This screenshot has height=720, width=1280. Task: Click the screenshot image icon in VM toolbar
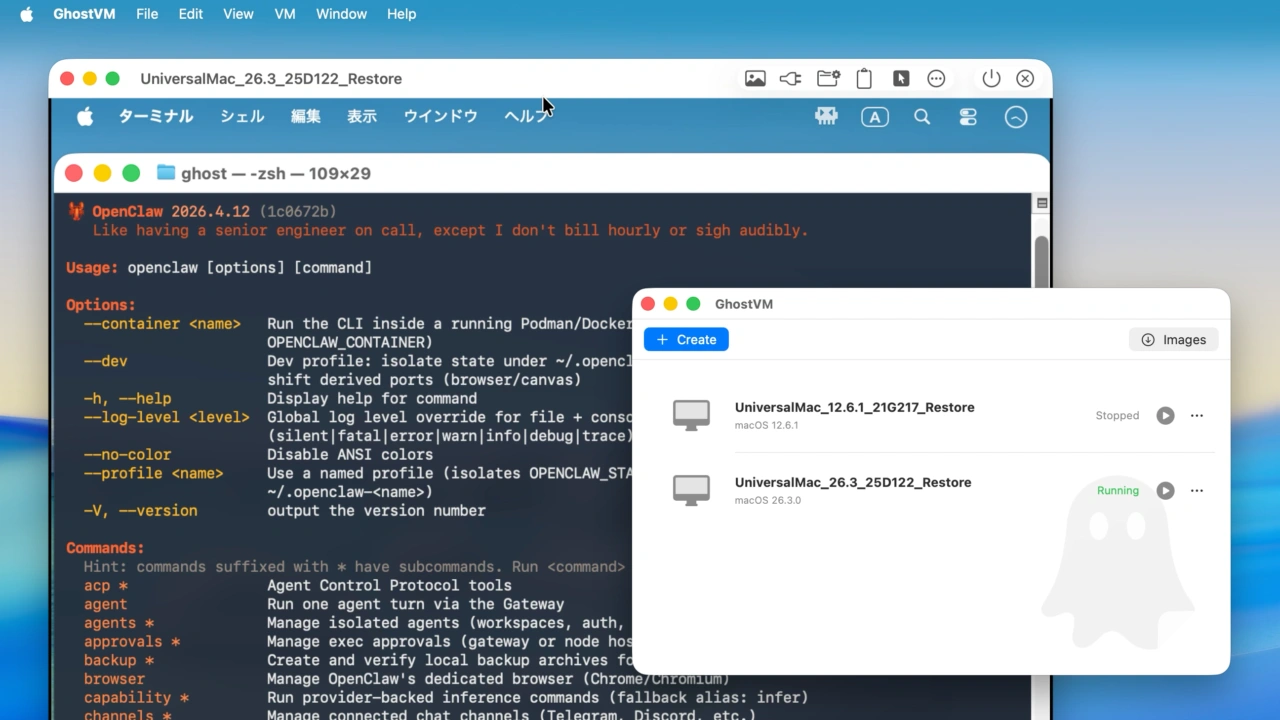[755, 79]
